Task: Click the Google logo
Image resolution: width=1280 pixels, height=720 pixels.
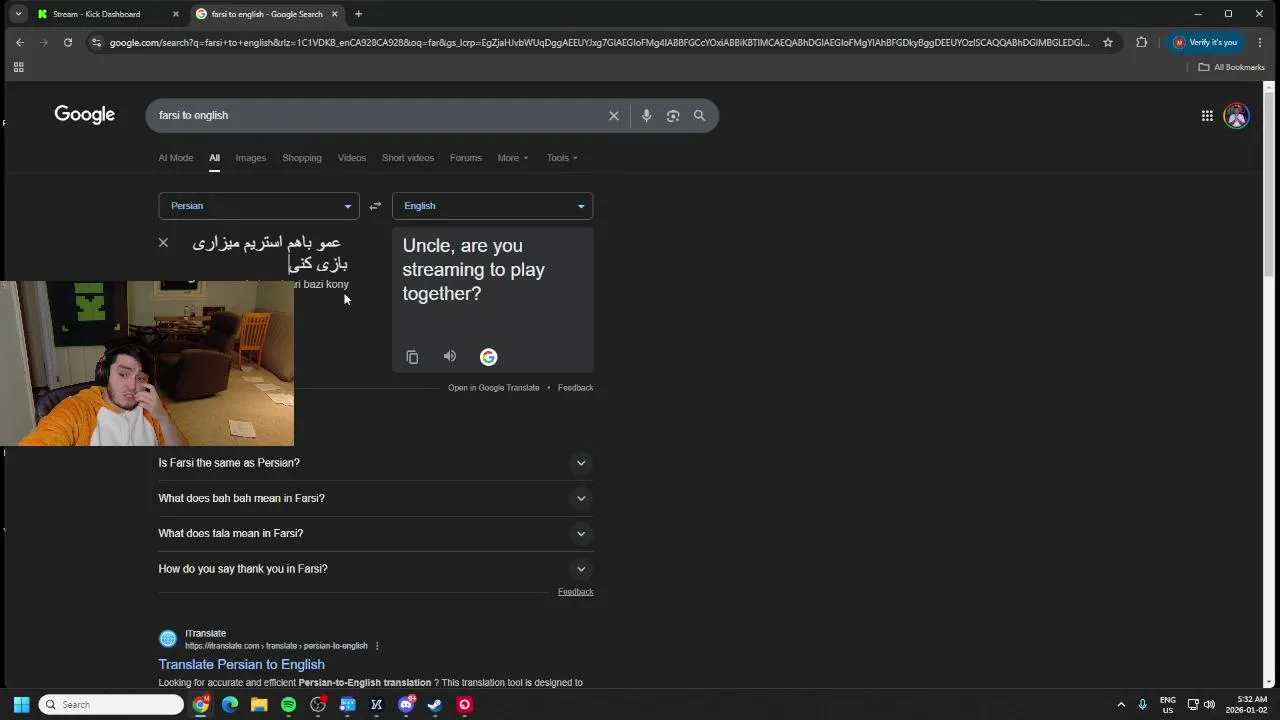Action: (85, 115)
